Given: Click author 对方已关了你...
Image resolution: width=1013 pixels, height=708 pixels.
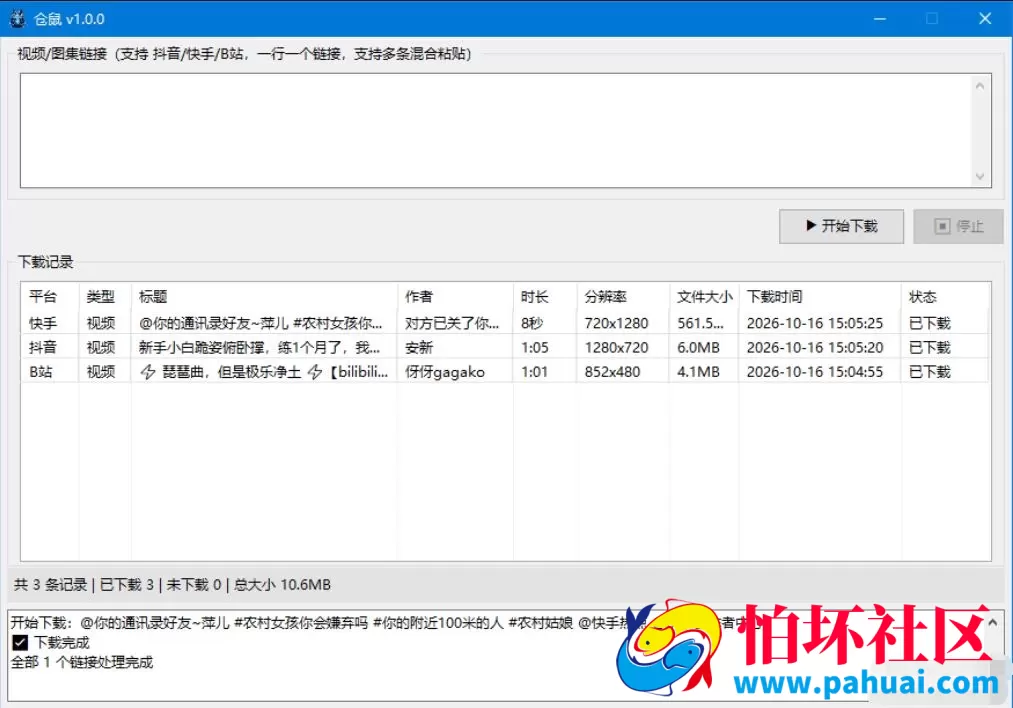Looking at the screenshot, I should pyautogui.click(x=452, y=323).
